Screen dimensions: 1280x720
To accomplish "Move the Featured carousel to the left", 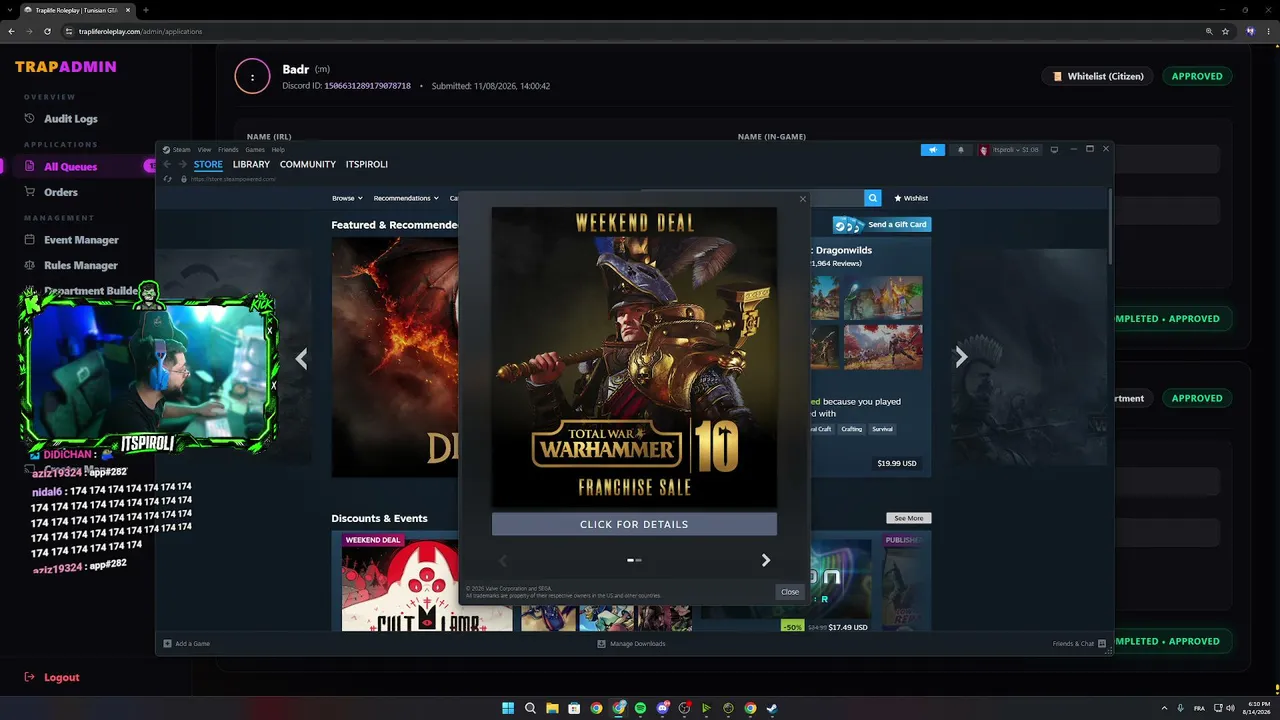I will click(301, 359).
